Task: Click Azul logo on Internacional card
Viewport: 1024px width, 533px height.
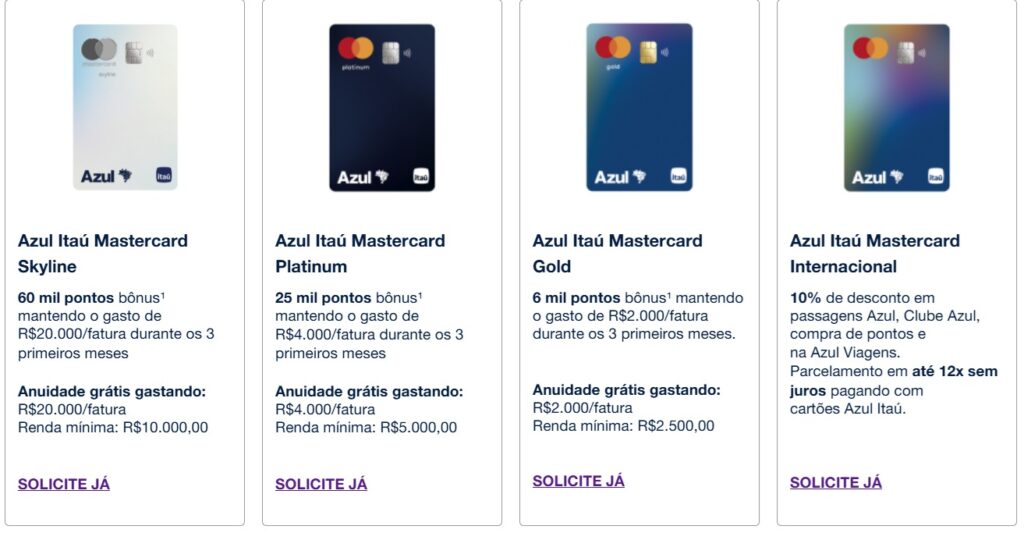Action: tap(875, 177)
